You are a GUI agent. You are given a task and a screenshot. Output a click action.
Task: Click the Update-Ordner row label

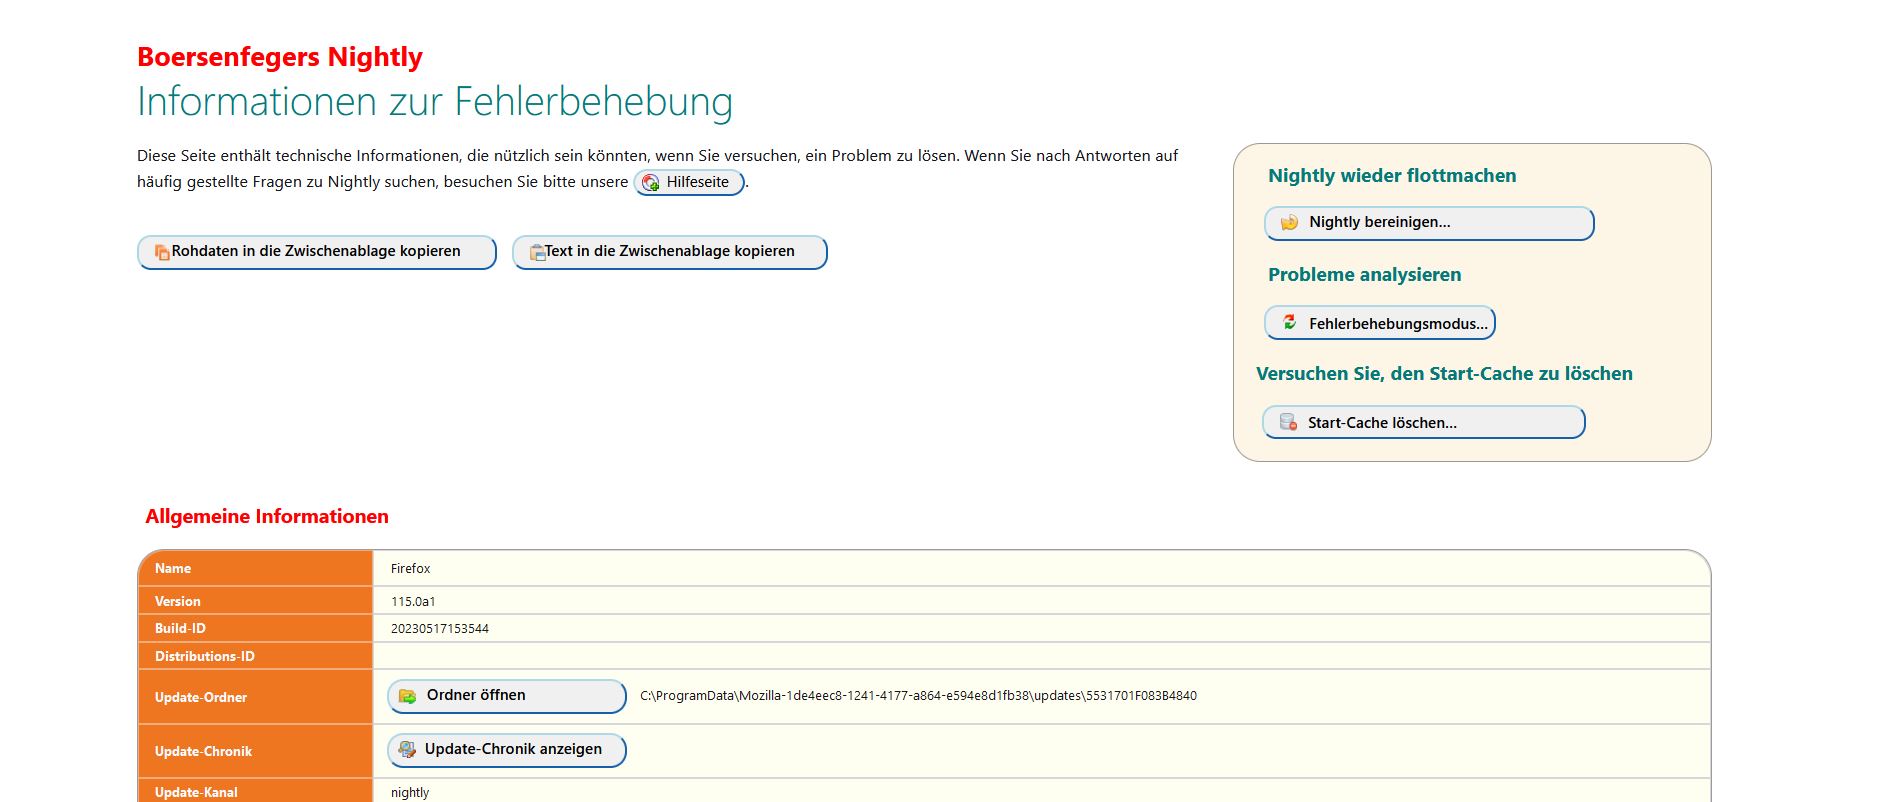tap(201, 697)
